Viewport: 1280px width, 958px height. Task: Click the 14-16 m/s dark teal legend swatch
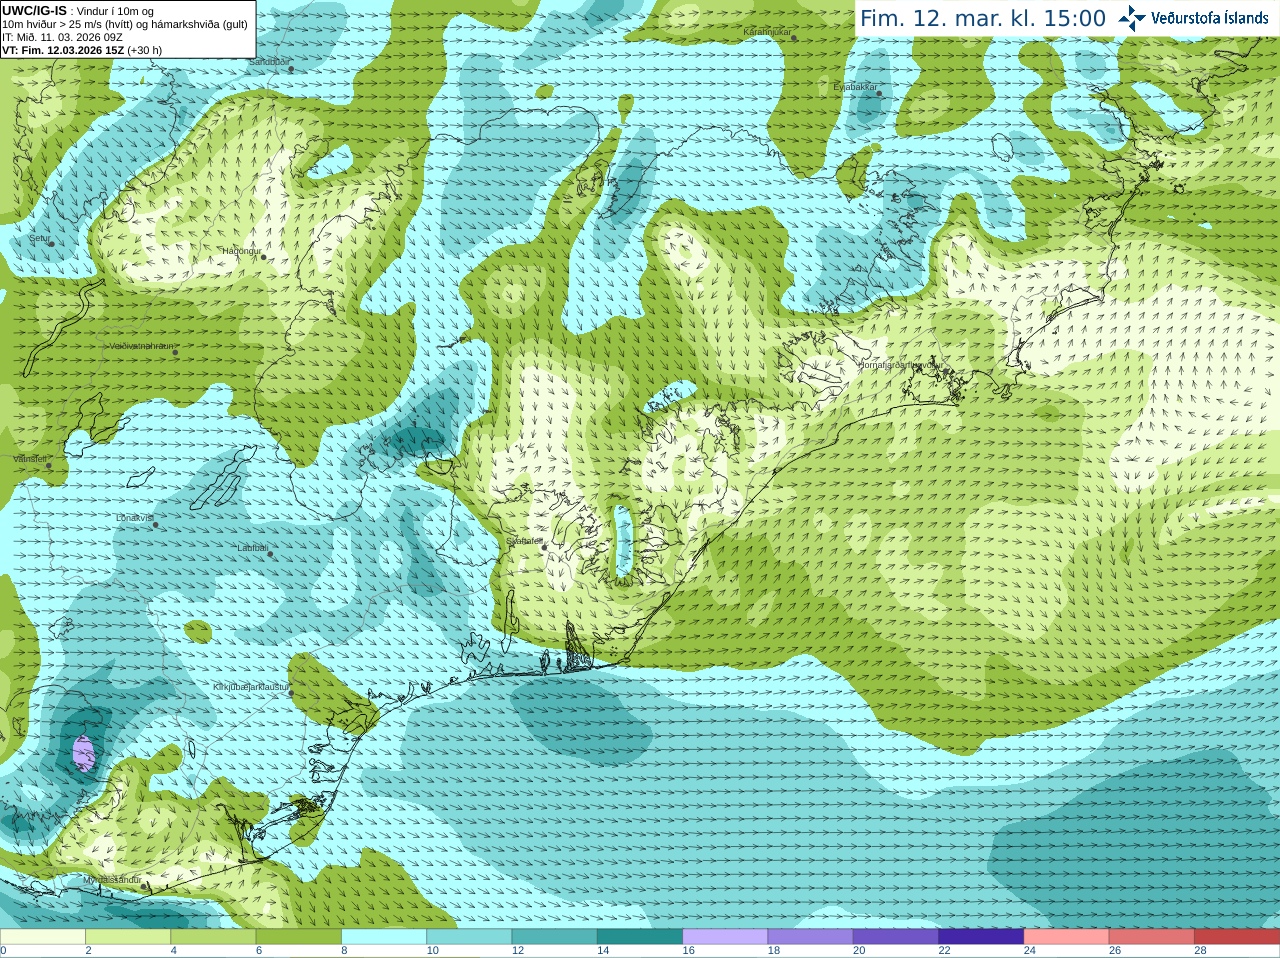click(x=640, y=937)
